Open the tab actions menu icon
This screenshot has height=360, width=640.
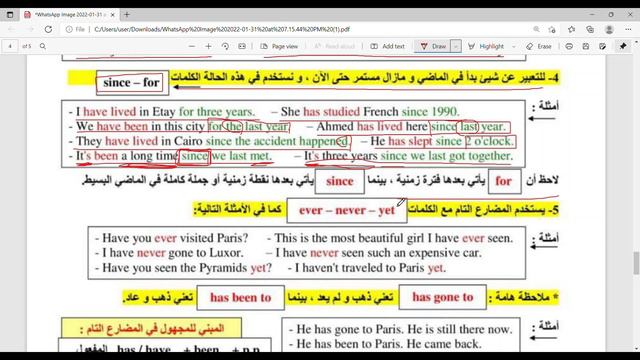(10, 15)
